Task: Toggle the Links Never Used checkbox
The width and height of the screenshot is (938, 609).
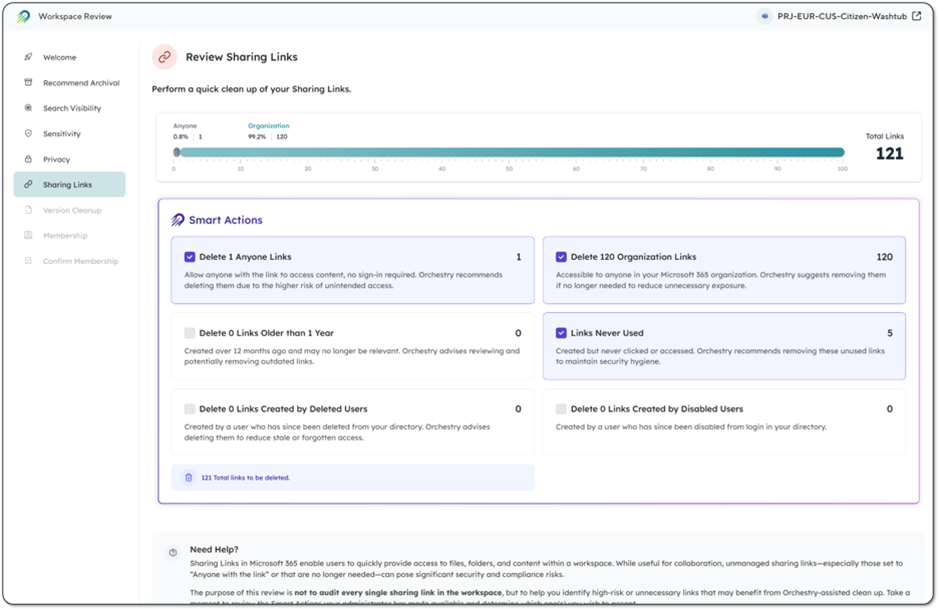Action: tap(561, 333)
